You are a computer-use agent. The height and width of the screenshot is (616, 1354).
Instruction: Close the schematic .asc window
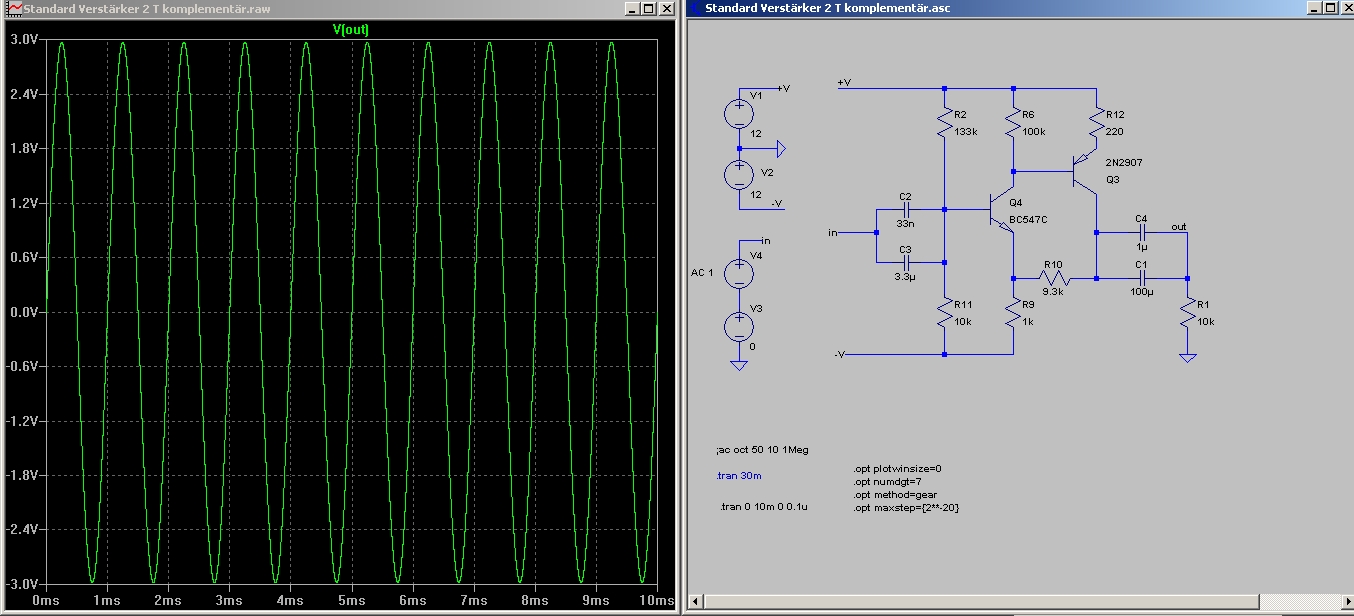[x=1345, y=8]
